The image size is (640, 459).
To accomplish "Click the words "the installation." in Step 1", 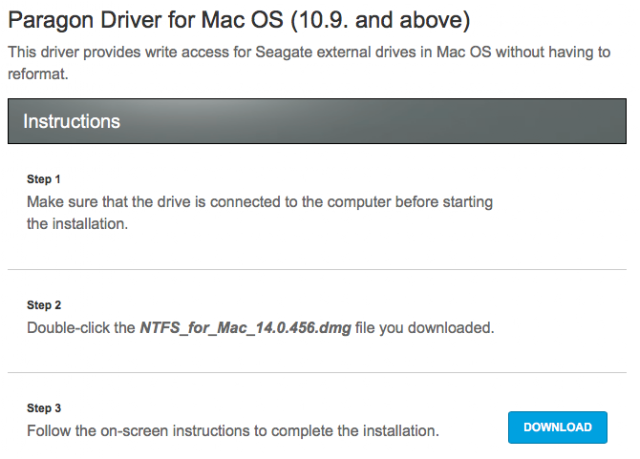I will pyautogui.click(x=78, y=224).
